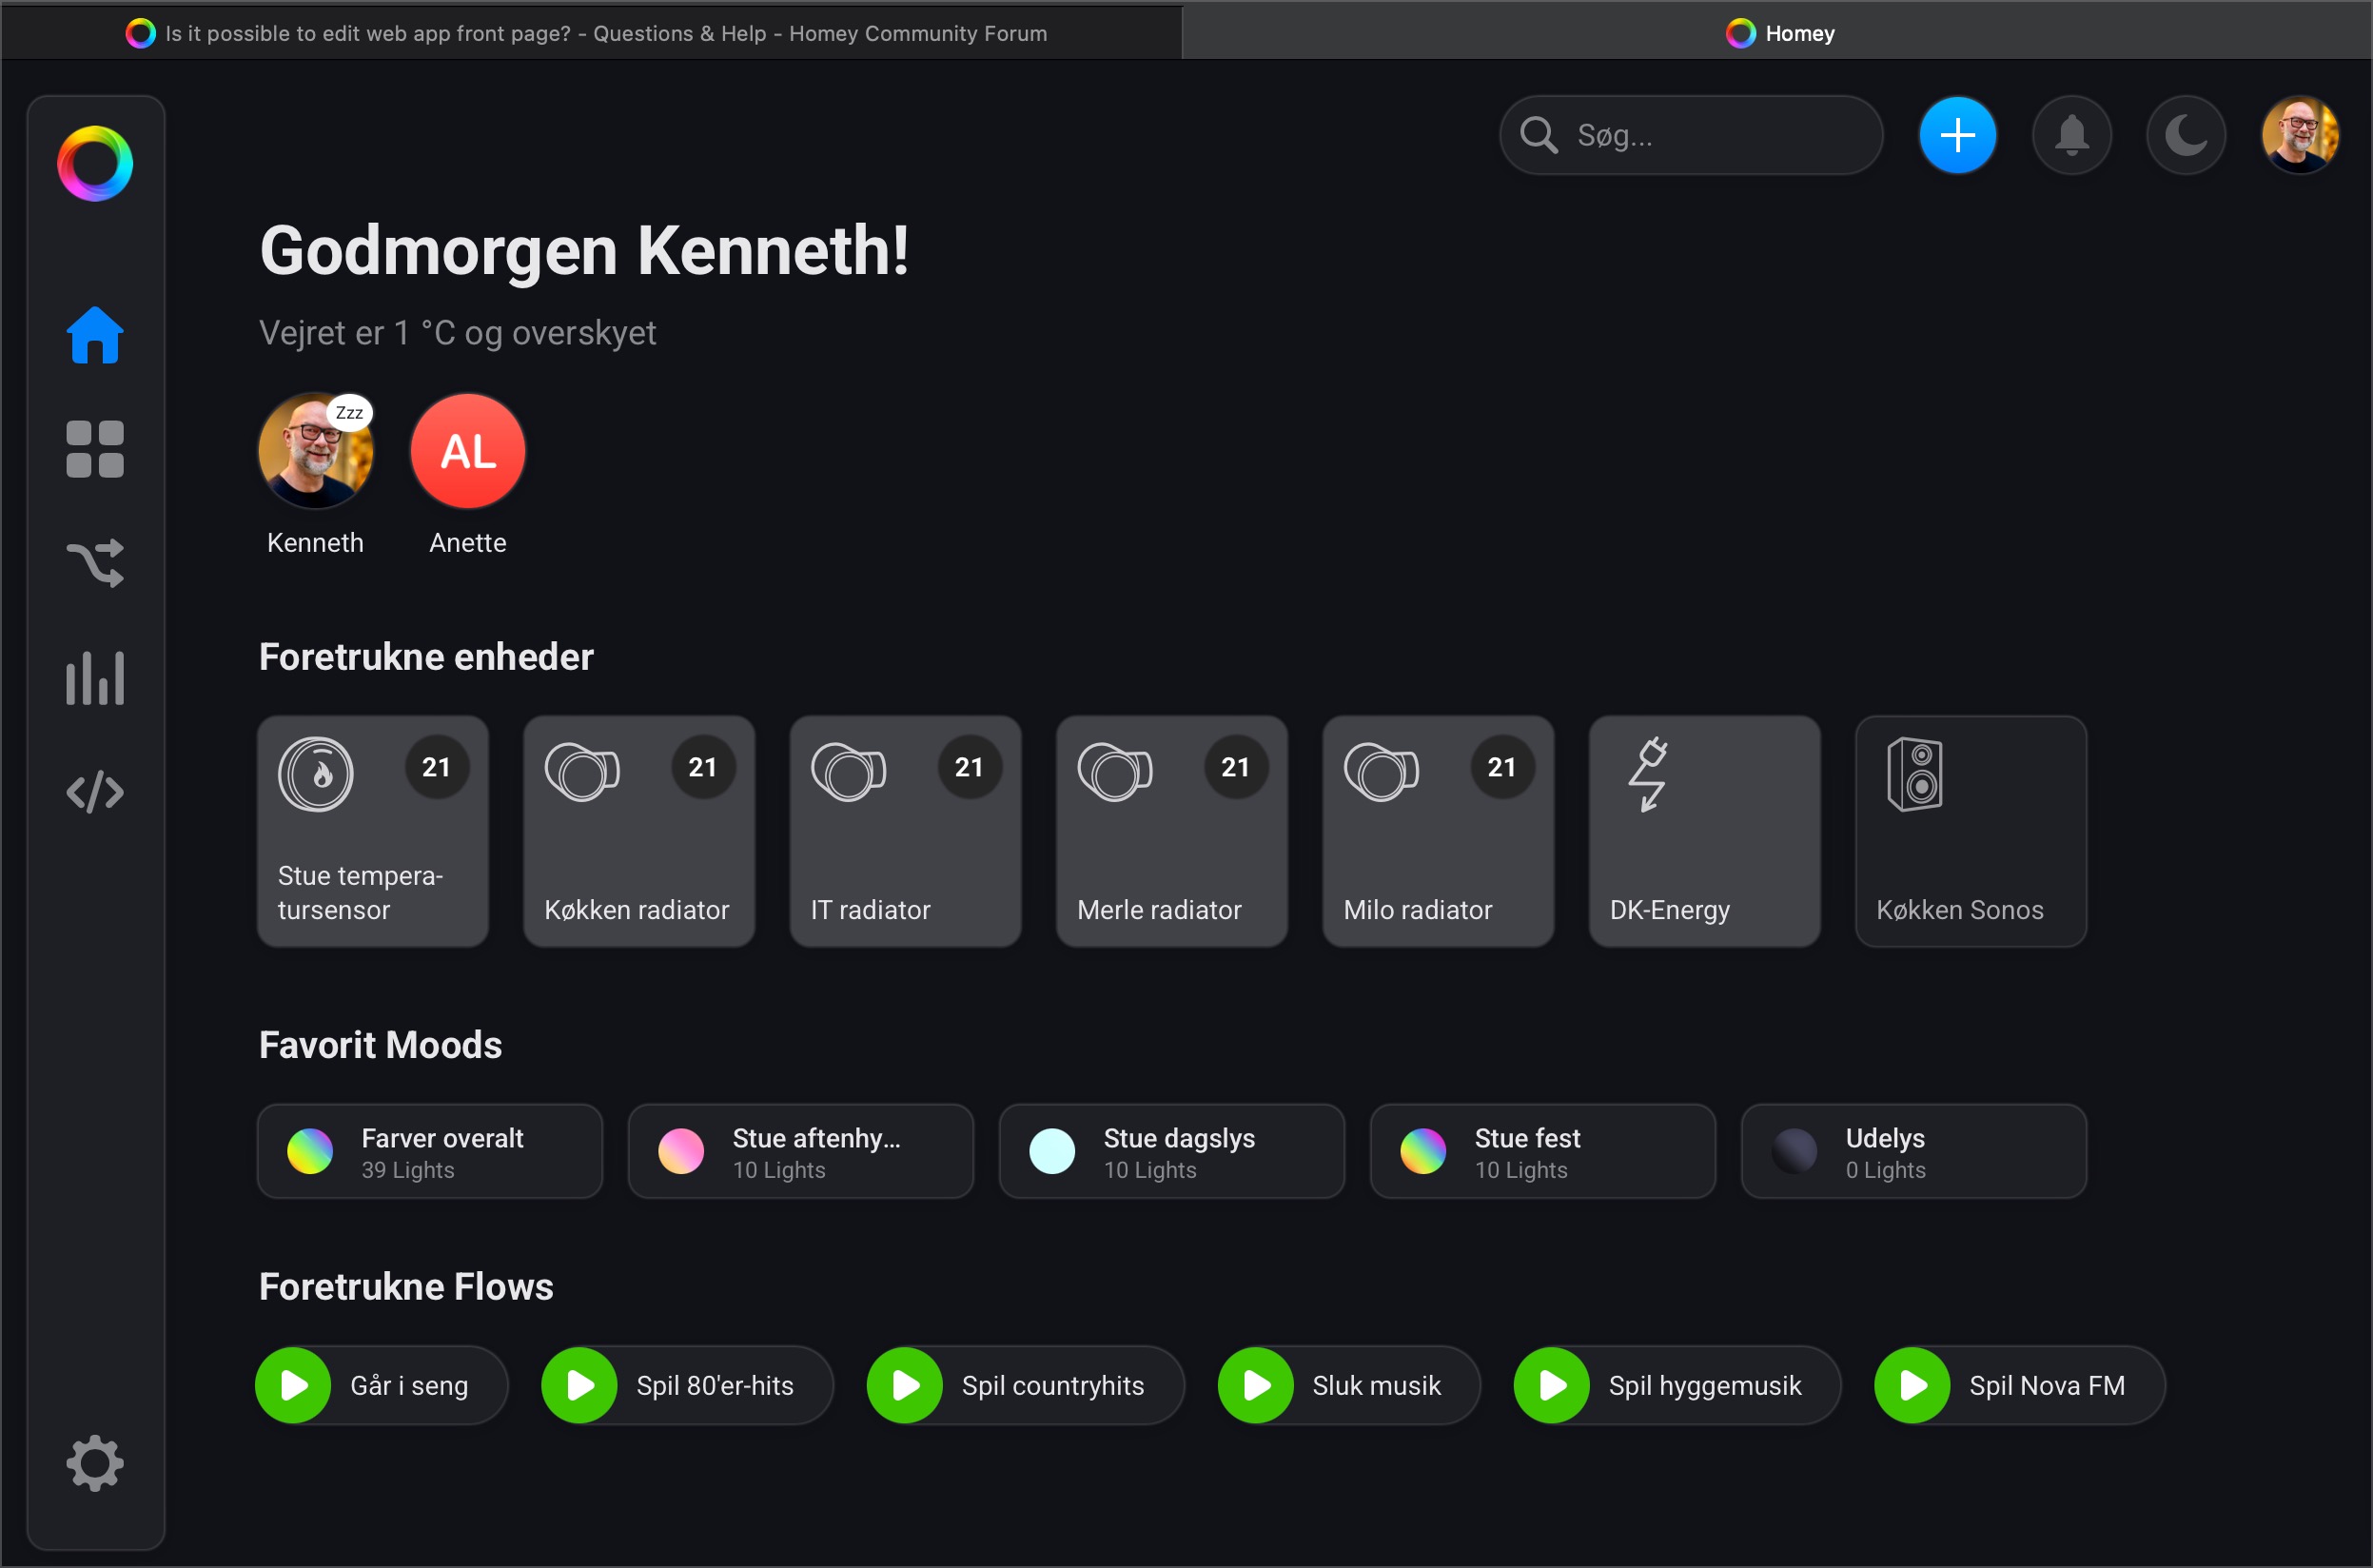Switch to the Homey browser tab
The width and height of the screenshot is (2373, 1568).
[x=1780, y=33]
